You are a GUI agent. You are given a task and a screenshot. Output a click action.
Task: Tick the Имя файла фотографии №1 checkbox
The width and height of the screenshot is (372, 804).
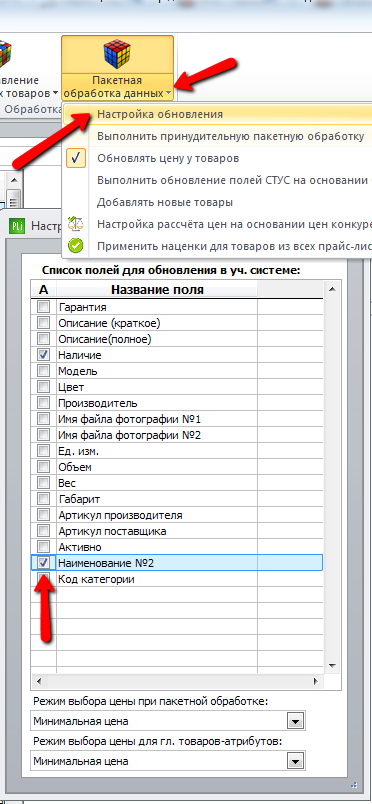coord(44,419)
